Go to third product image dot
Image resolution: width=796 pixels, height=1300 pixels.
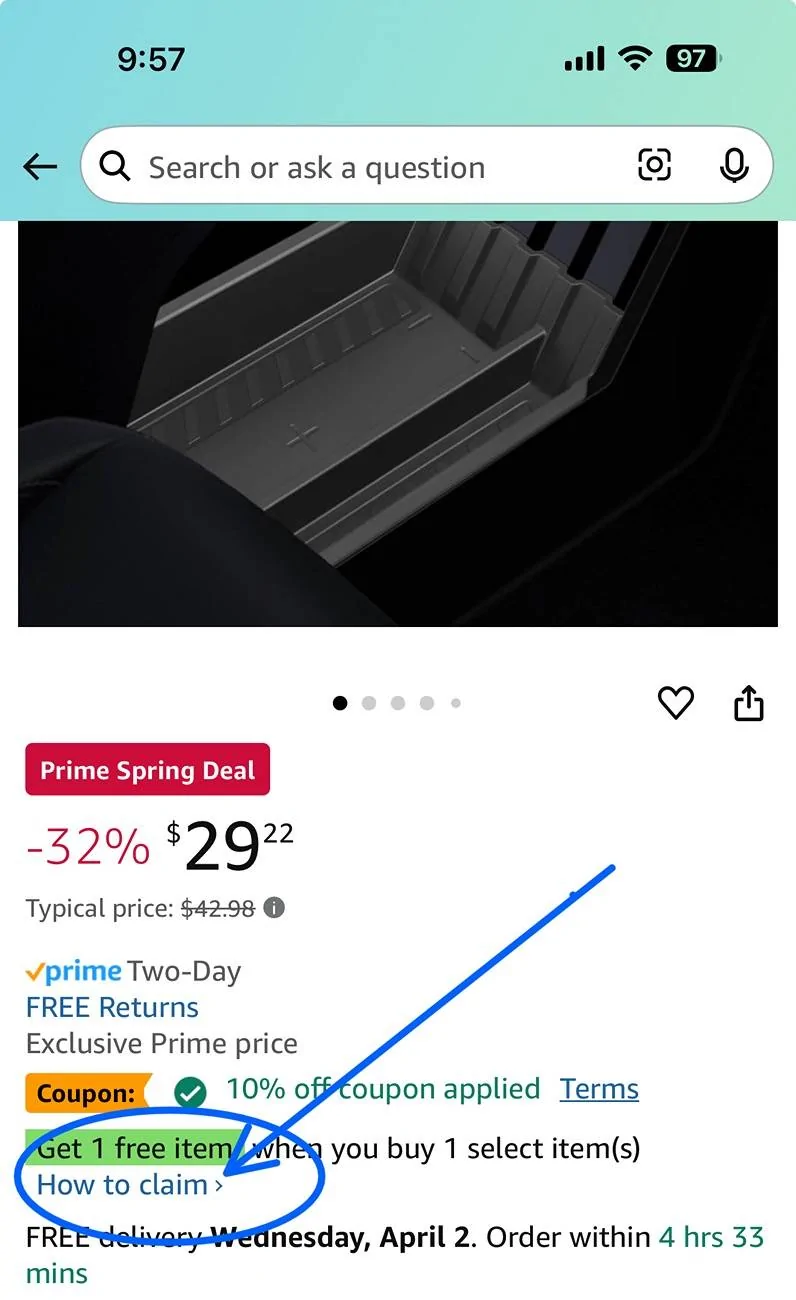(x=398, y=703)
